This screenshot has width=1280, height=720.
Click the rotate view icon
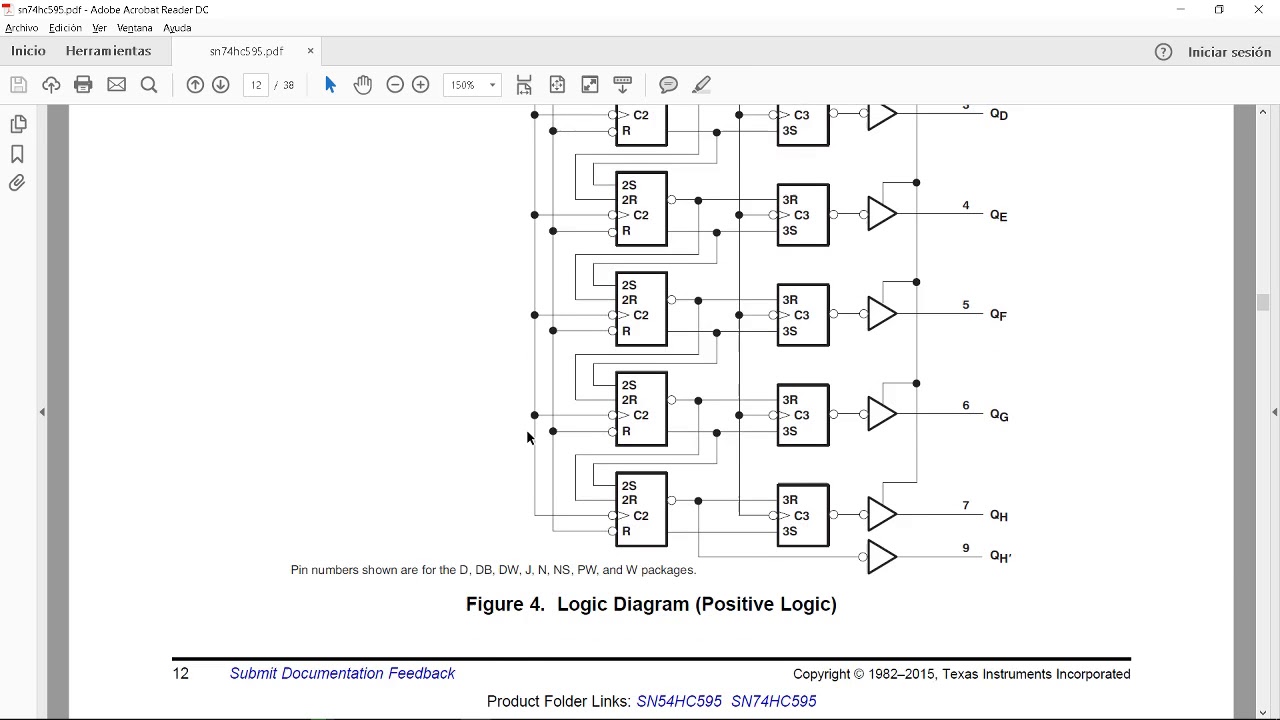(557, 85)
